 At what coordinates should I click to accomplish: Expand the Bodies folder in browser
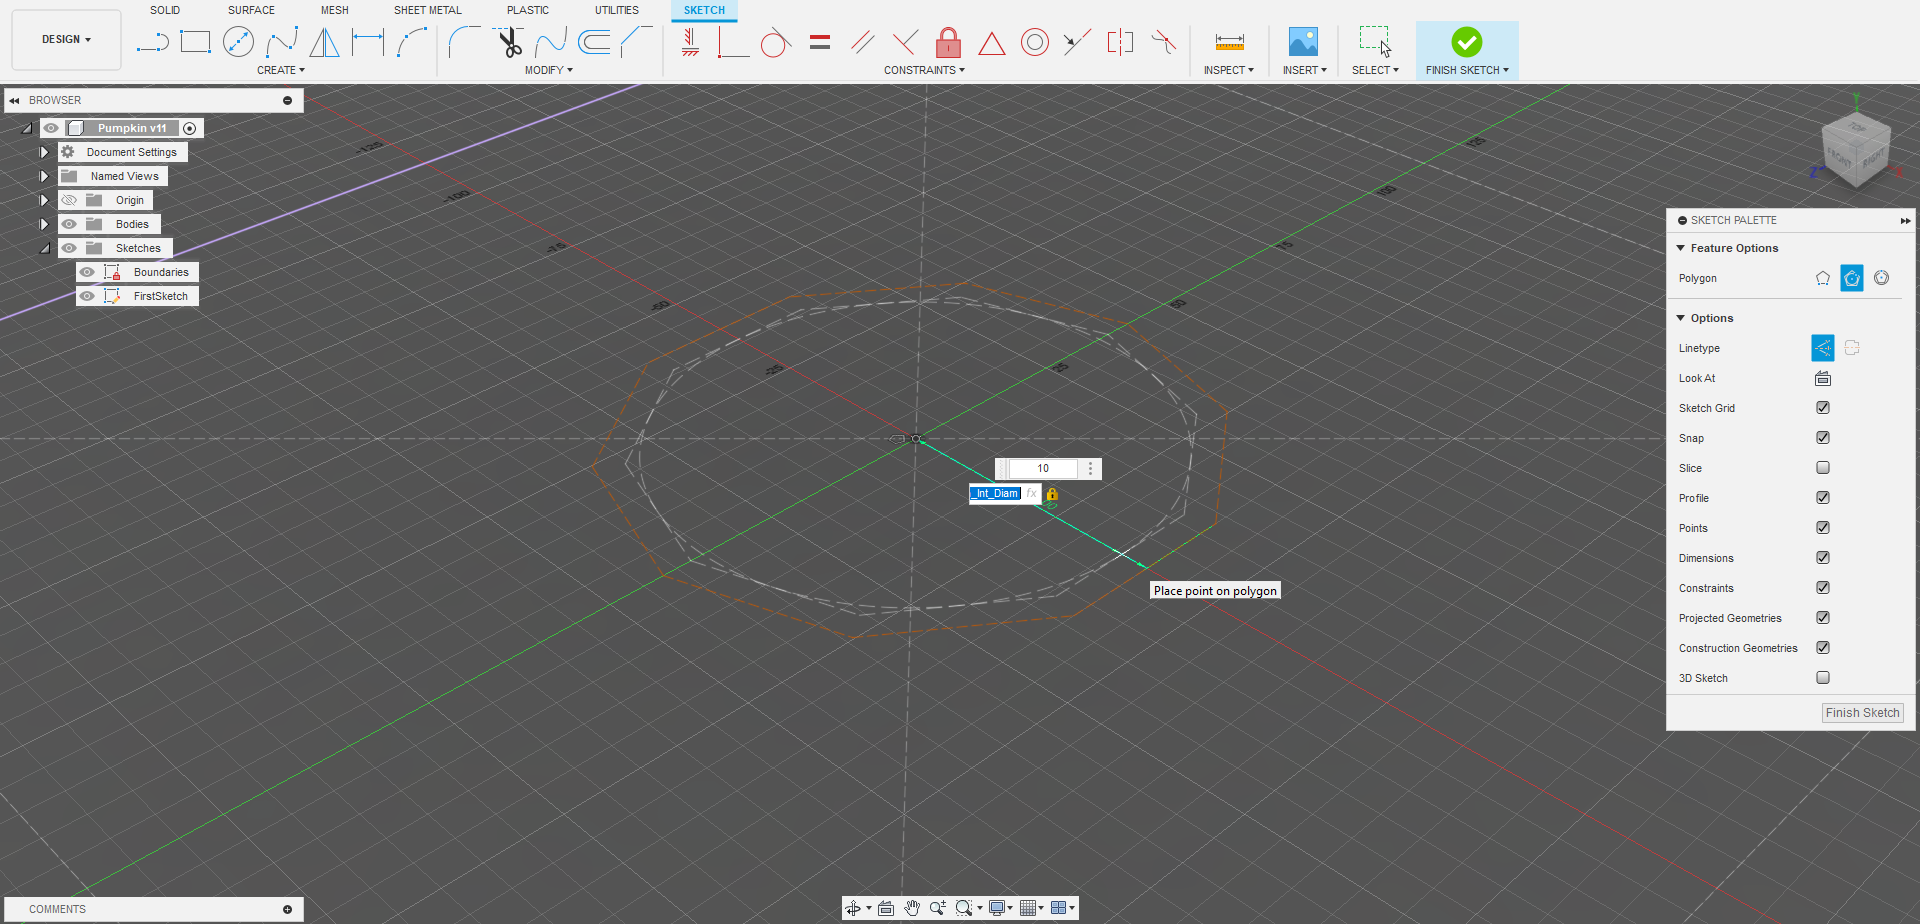pyautogui.click(x=44, y=224)
